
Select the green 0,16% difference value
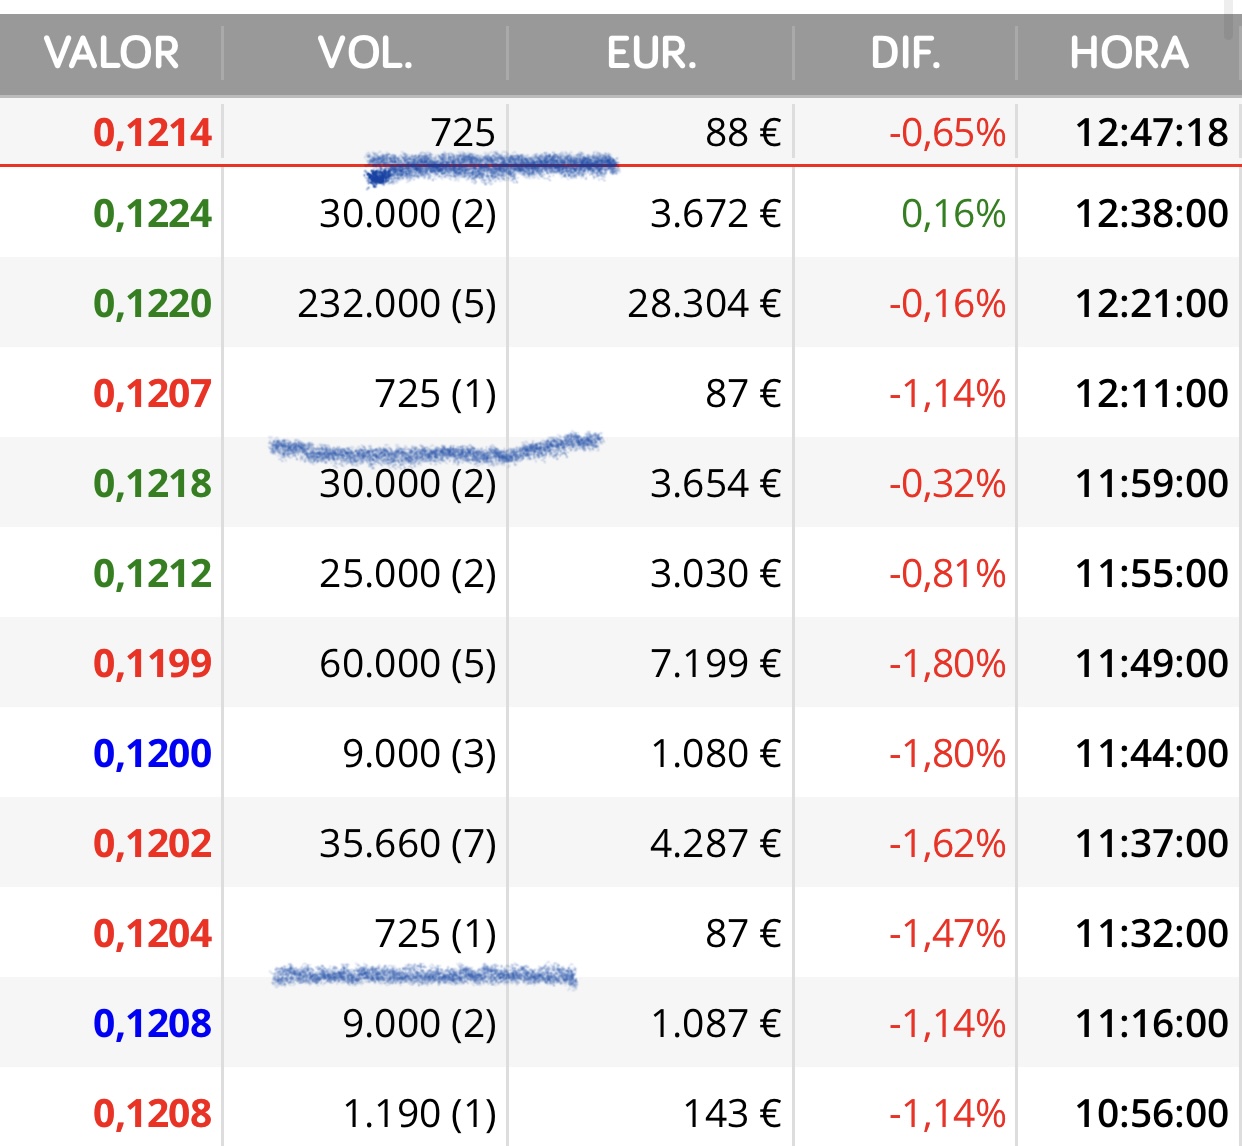click(x=954, y=214)
